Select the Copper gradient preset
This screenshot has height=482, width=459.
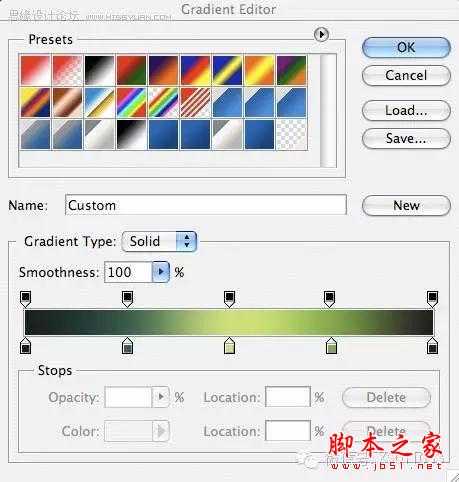pyautogui.click(x=67, y=102)
